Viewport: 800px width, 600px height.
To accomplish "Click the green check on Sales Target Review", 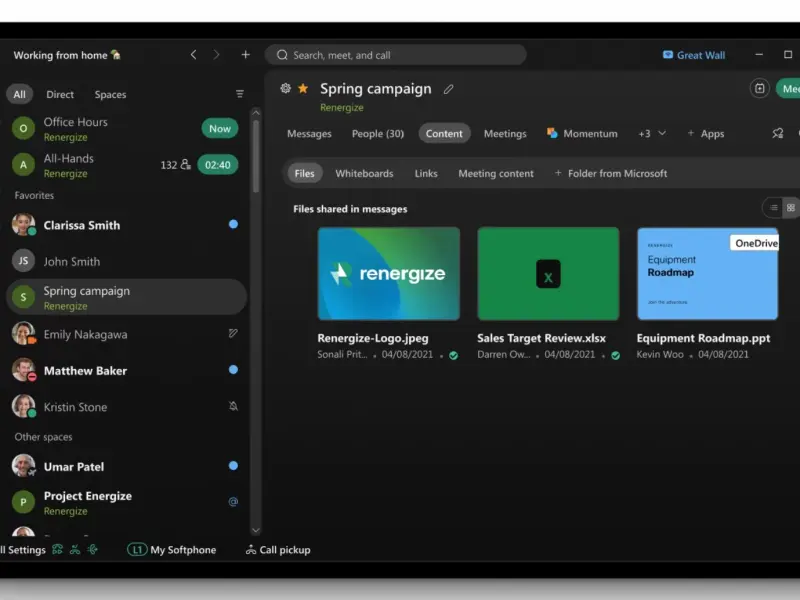I will pyautogui.click(x=616, y=356).
